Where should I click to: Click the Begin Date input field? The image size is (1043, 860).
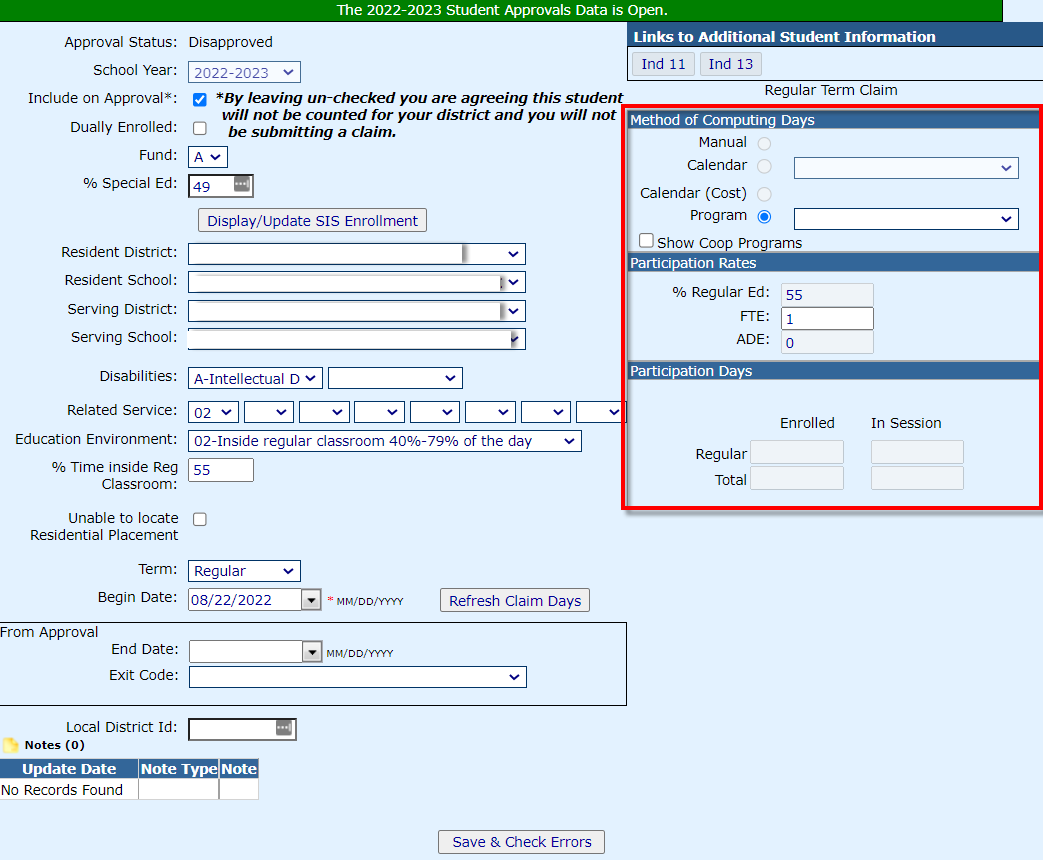[x=245, y=600]
